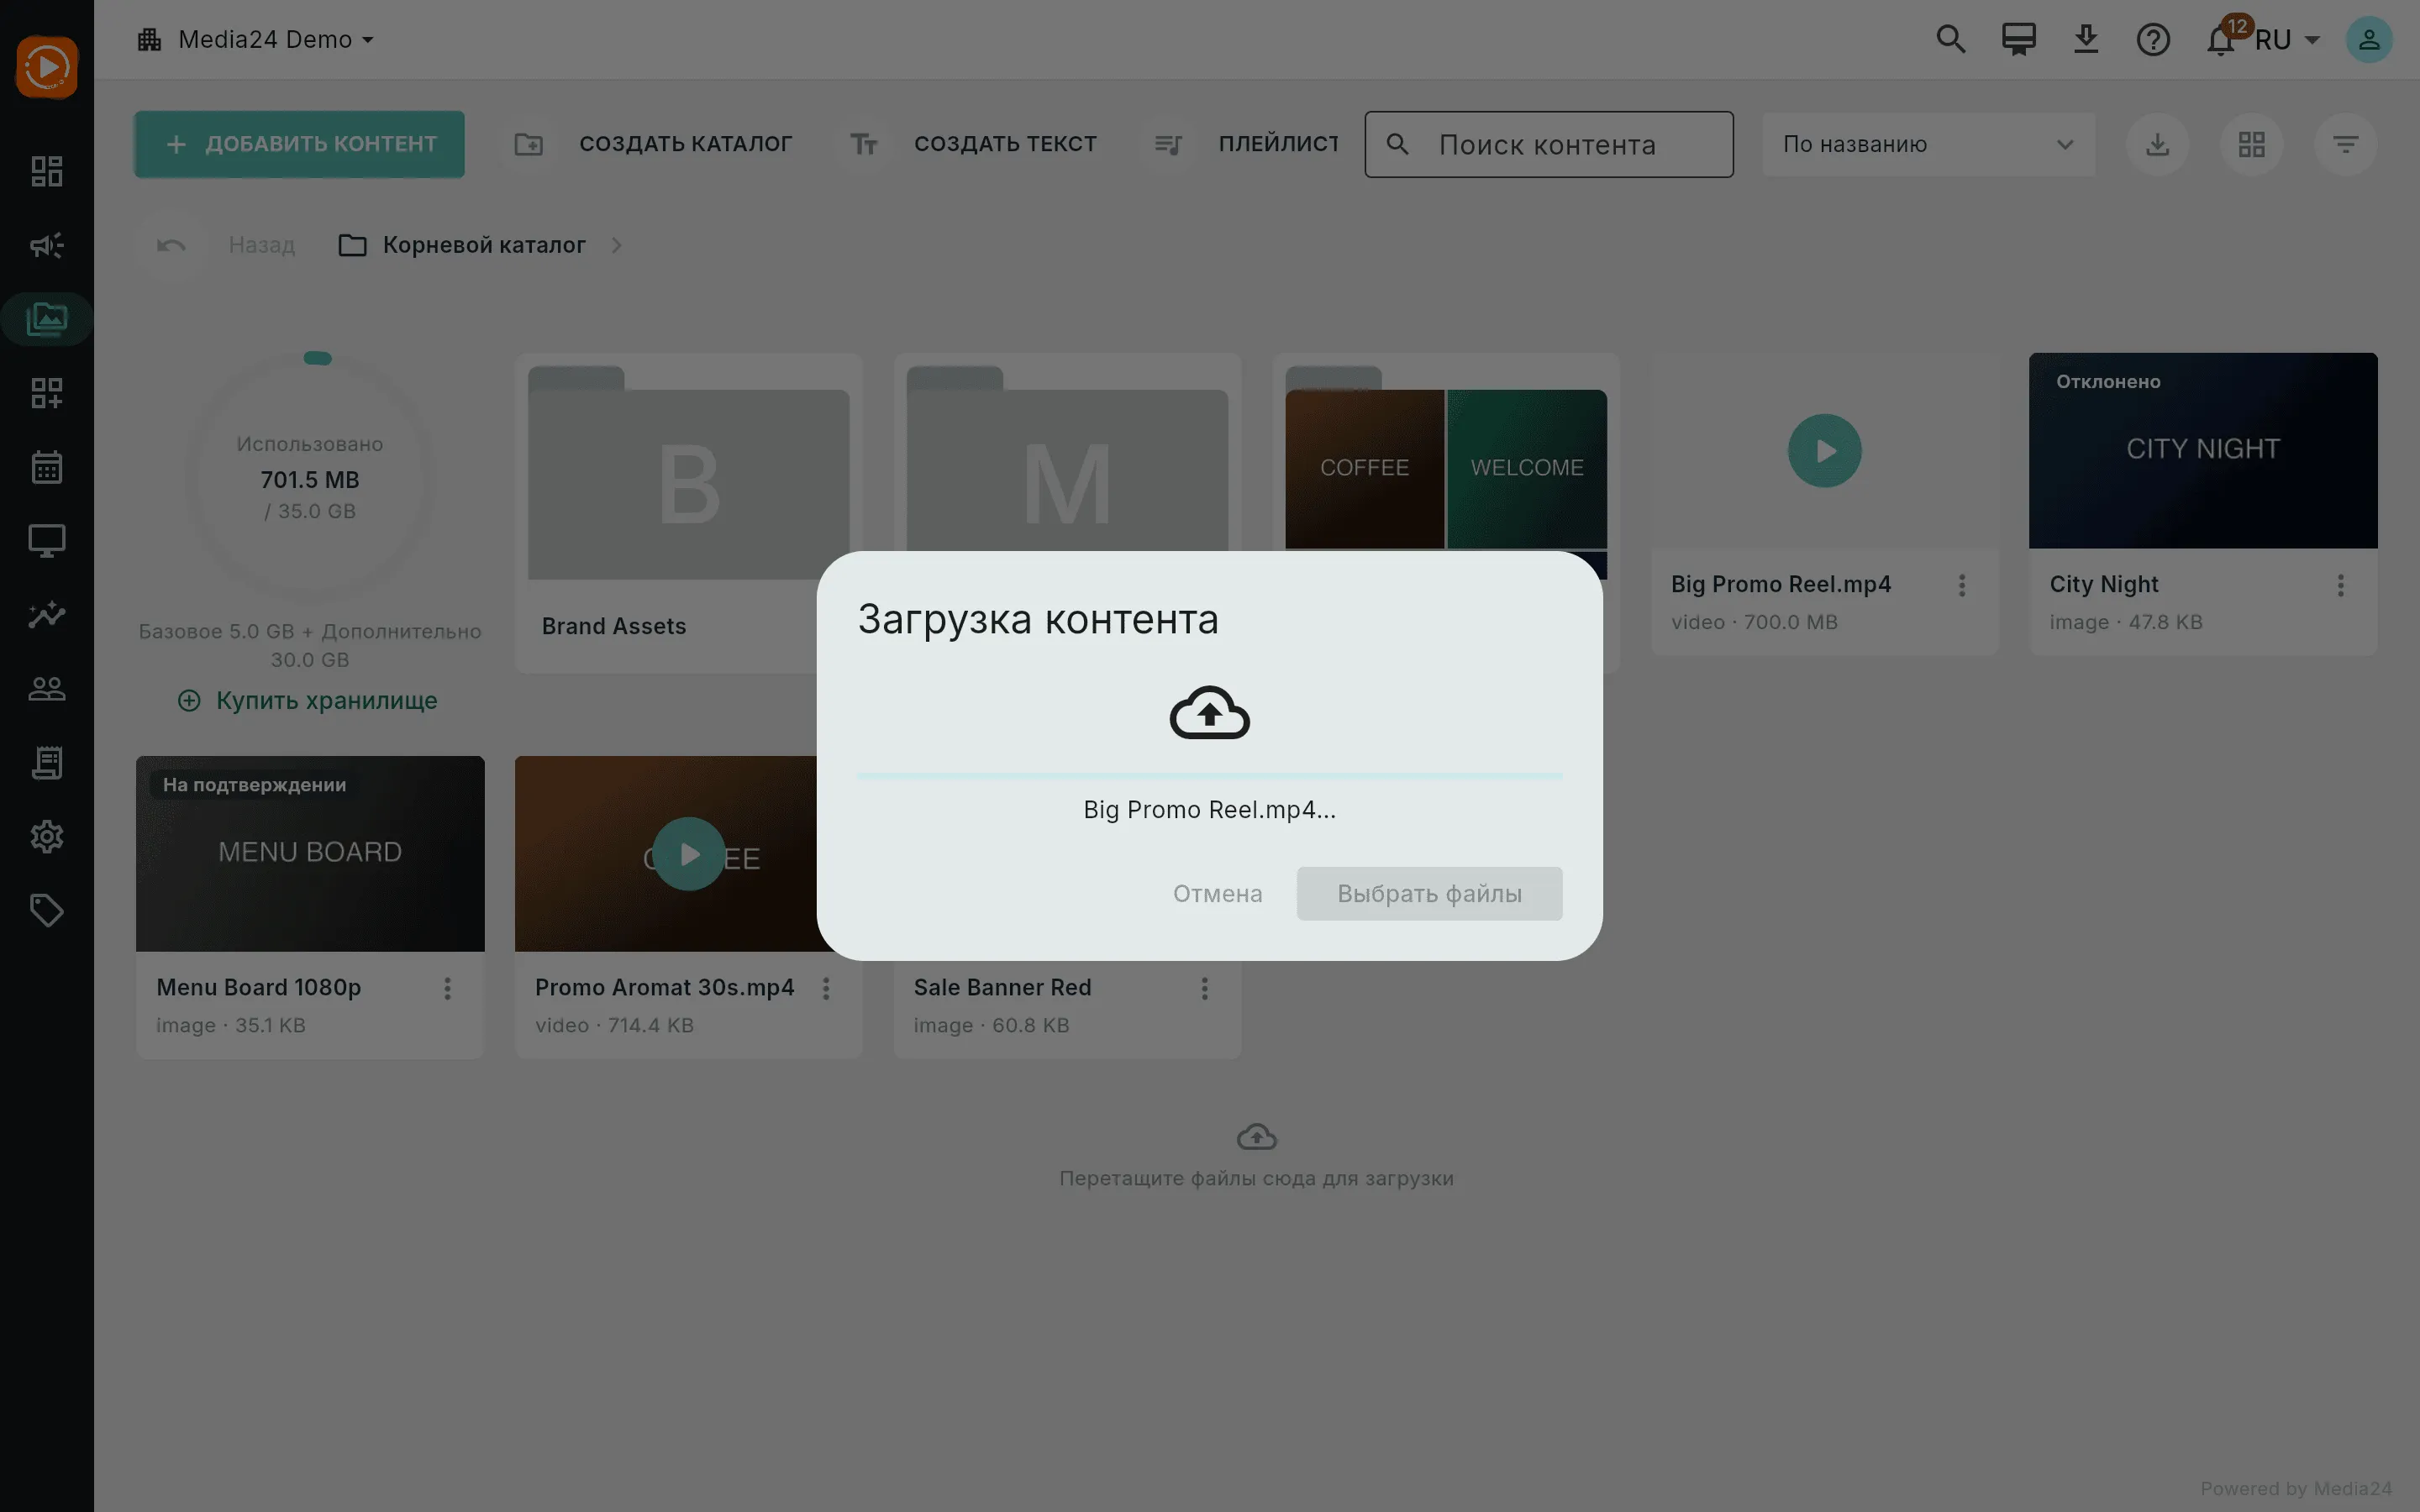Click Отмена in upload dialog
2420x1512 pixels.
1217,893
